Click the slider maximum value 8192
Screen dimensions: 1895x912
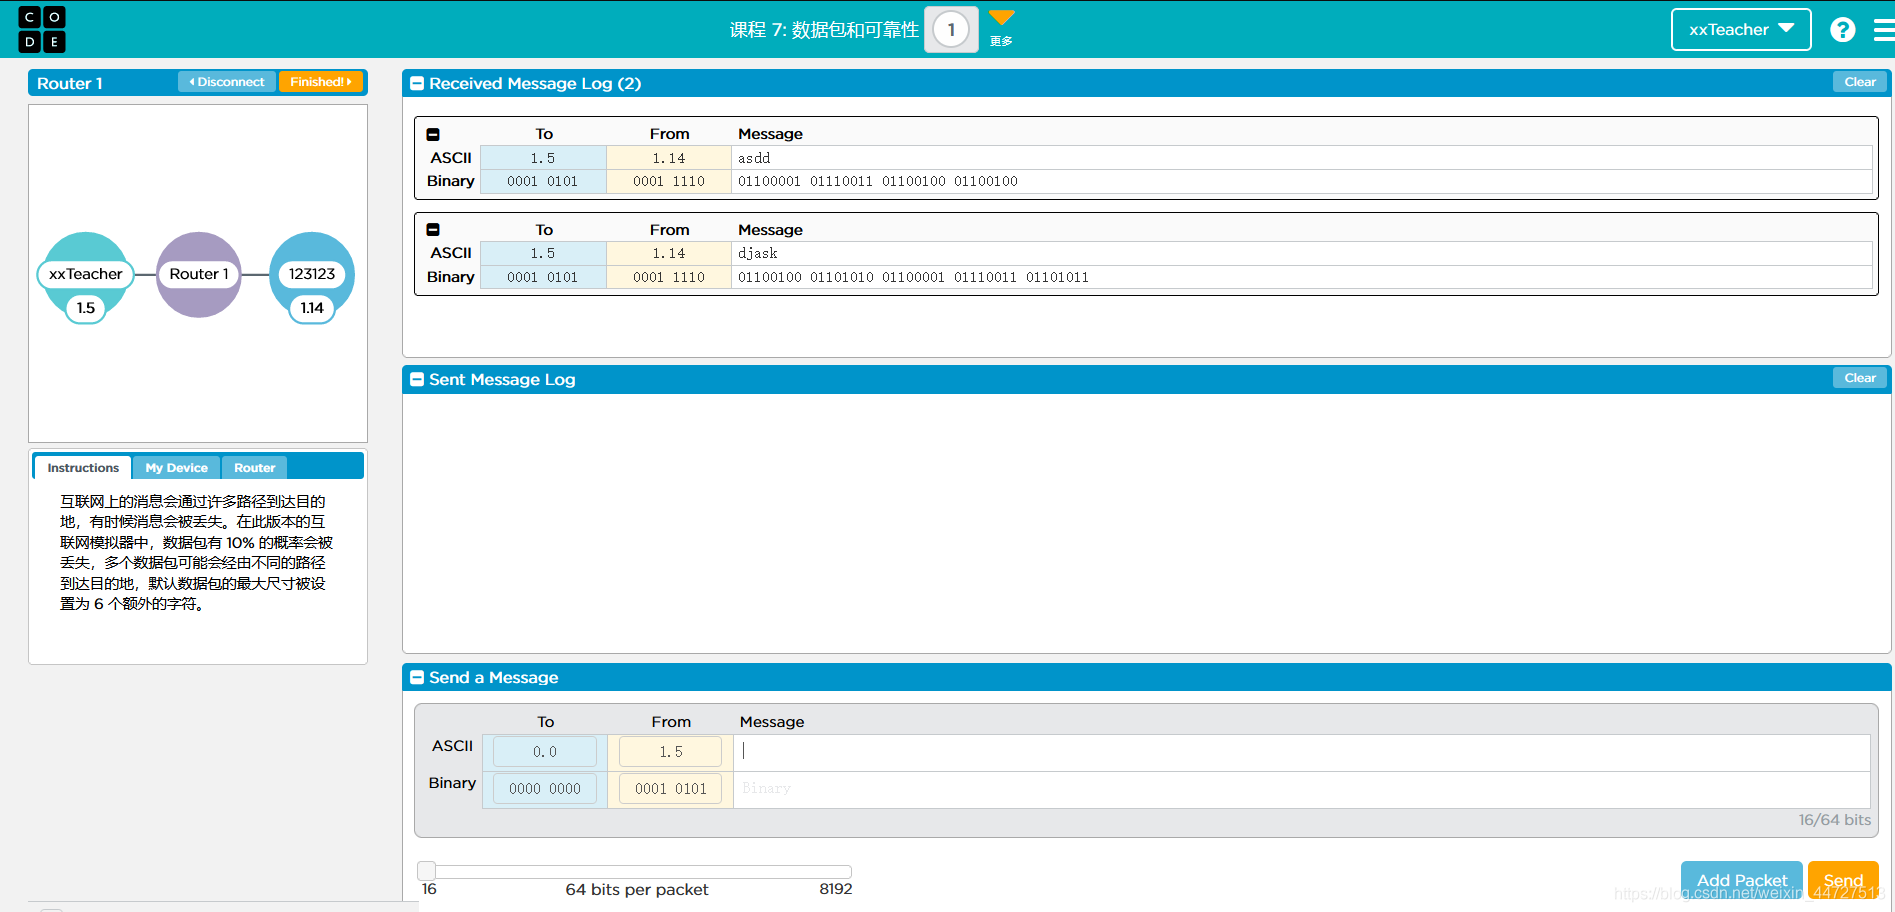pyautogui.click(x=836, y=889)
